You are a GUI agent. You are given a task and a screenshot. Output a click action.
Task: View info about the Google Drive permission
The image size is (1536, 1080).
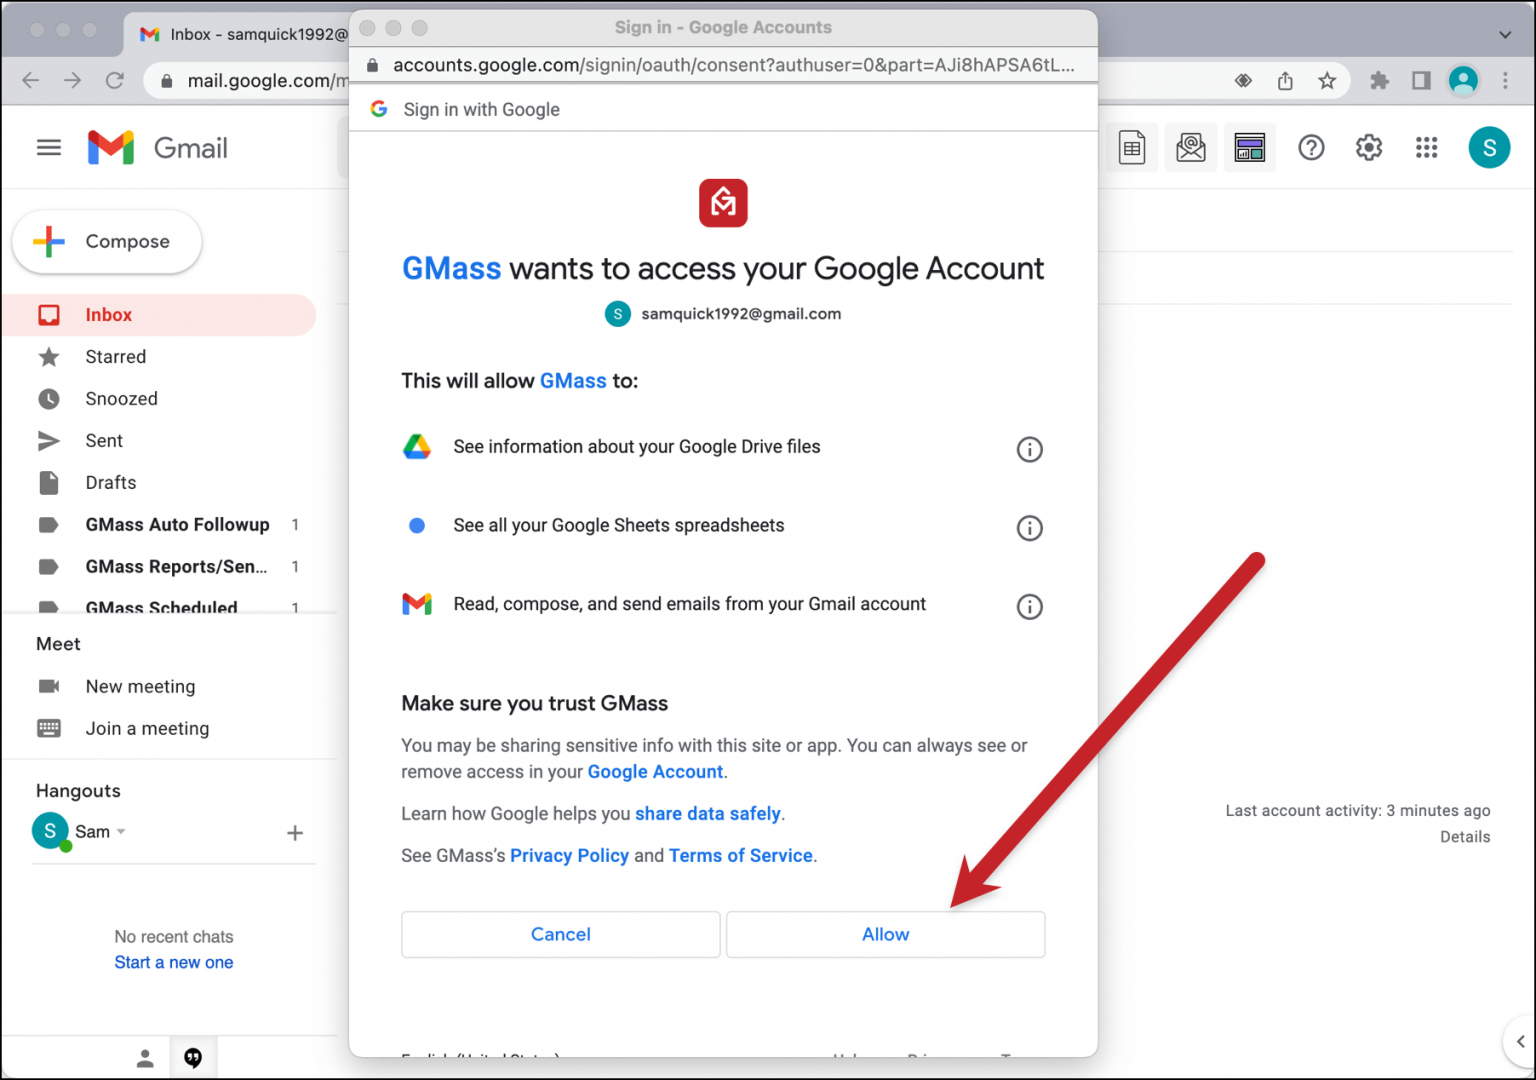(x=1029, y=449)
